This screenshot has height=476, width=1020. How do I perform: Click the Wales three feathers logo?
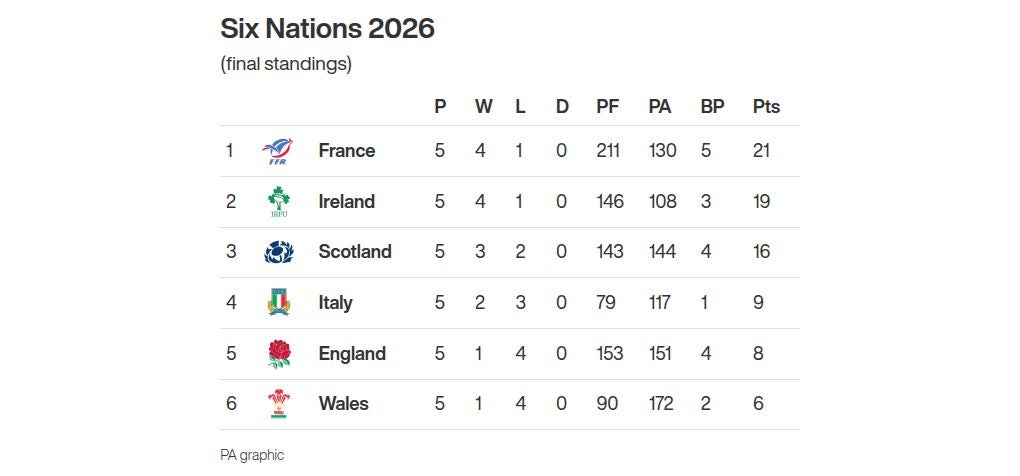point(278,404)
